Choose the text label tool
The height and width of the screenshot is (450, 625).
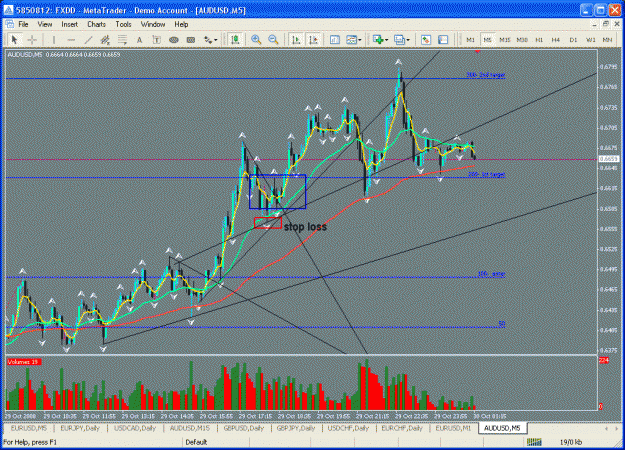157,39
